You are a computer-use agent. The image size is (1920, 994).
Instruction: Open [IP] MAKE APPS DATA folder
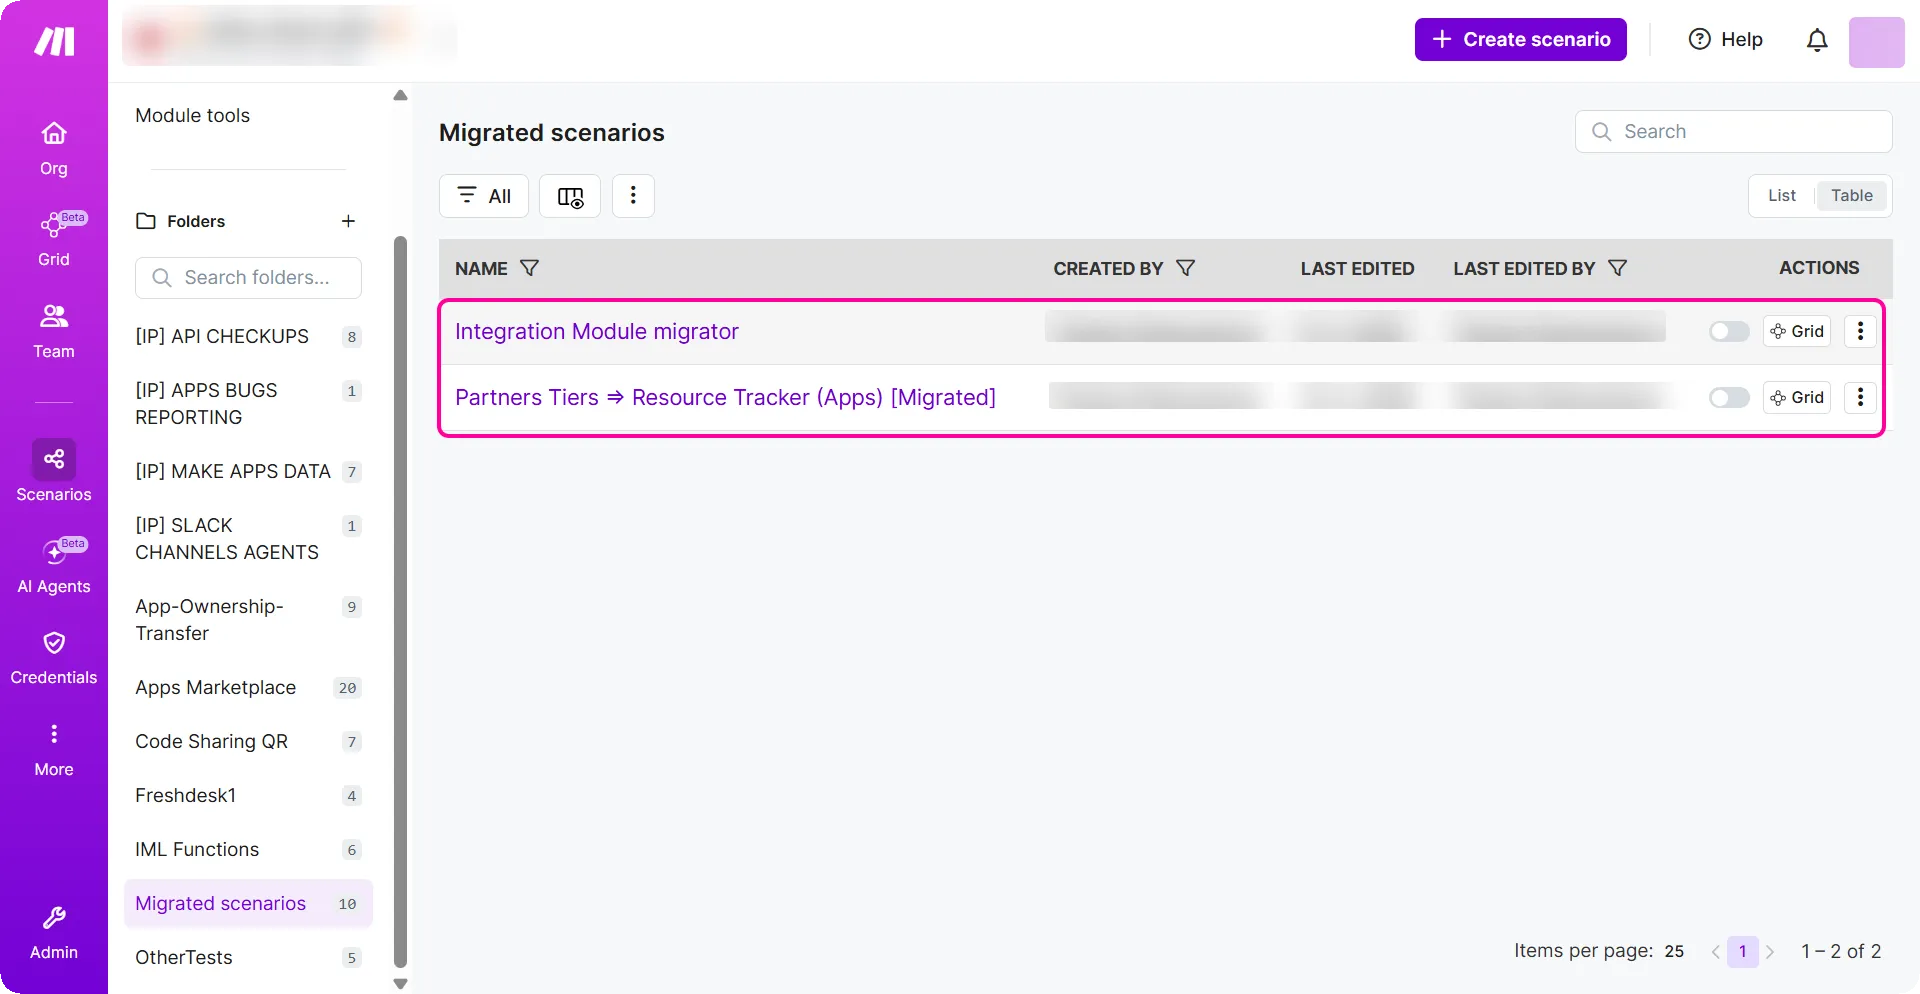(x=248, y=471)
